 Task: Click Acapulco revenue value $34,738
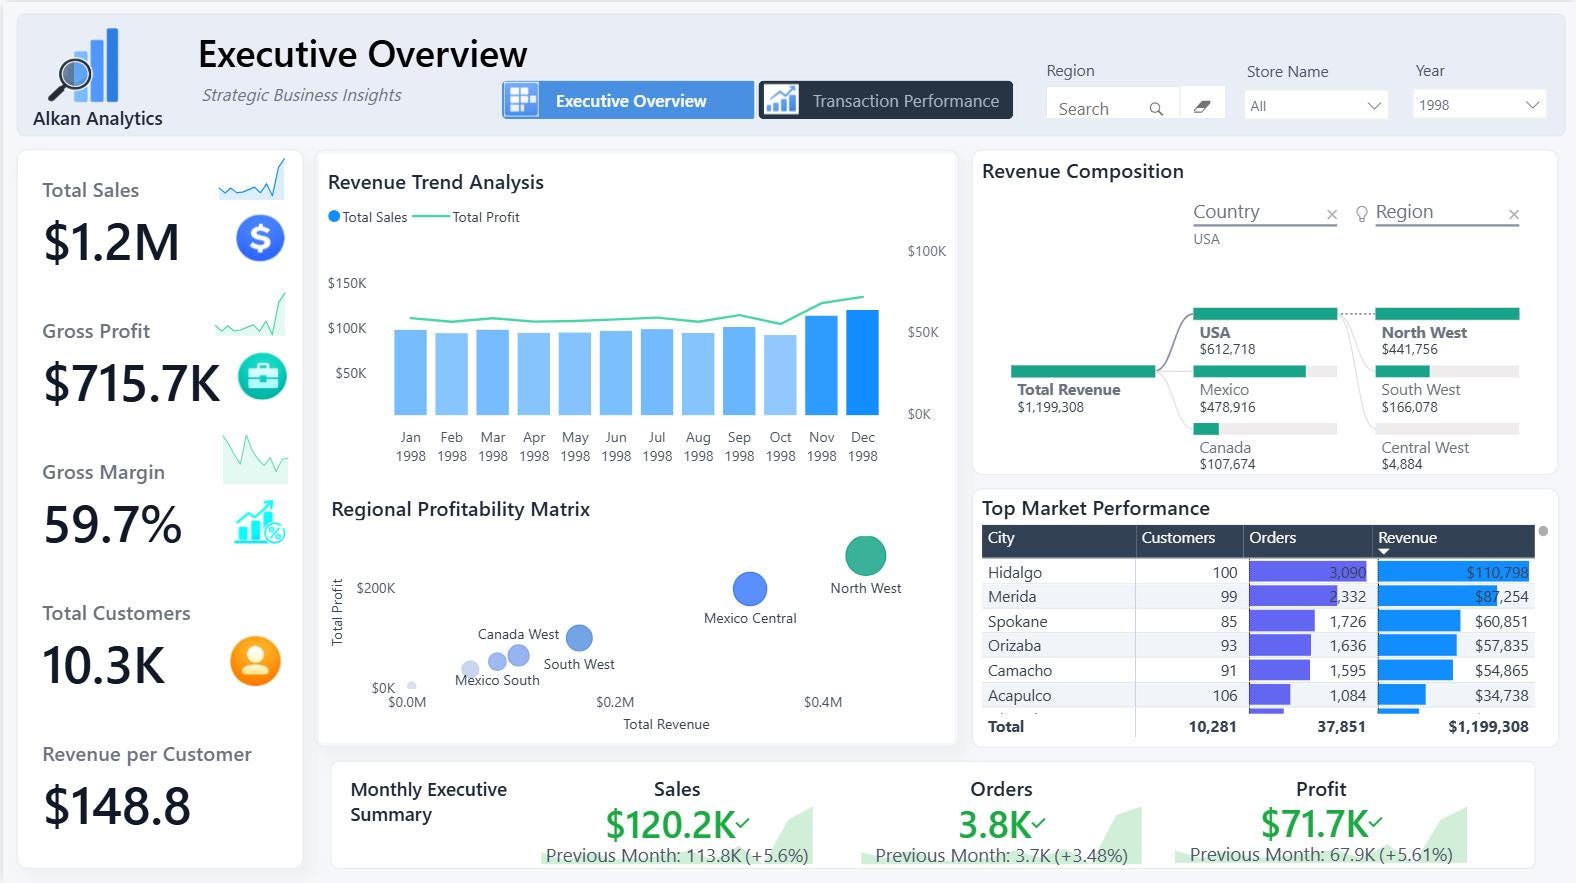coord(1501,695)
